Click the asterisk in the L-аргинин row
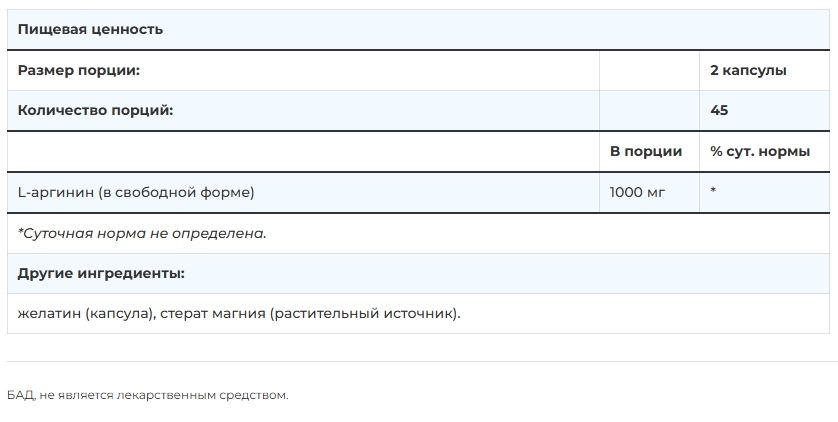Screen dimensions: 838x422 pos(714,191)
